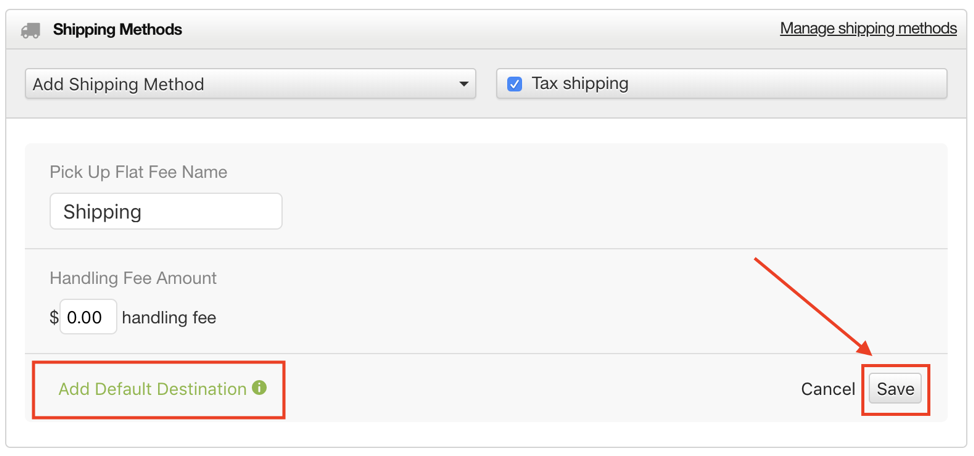This screenshot has width=974, height=456.
Task: Focus the Pick Up Flat Fee Name field
Action: 166,211
